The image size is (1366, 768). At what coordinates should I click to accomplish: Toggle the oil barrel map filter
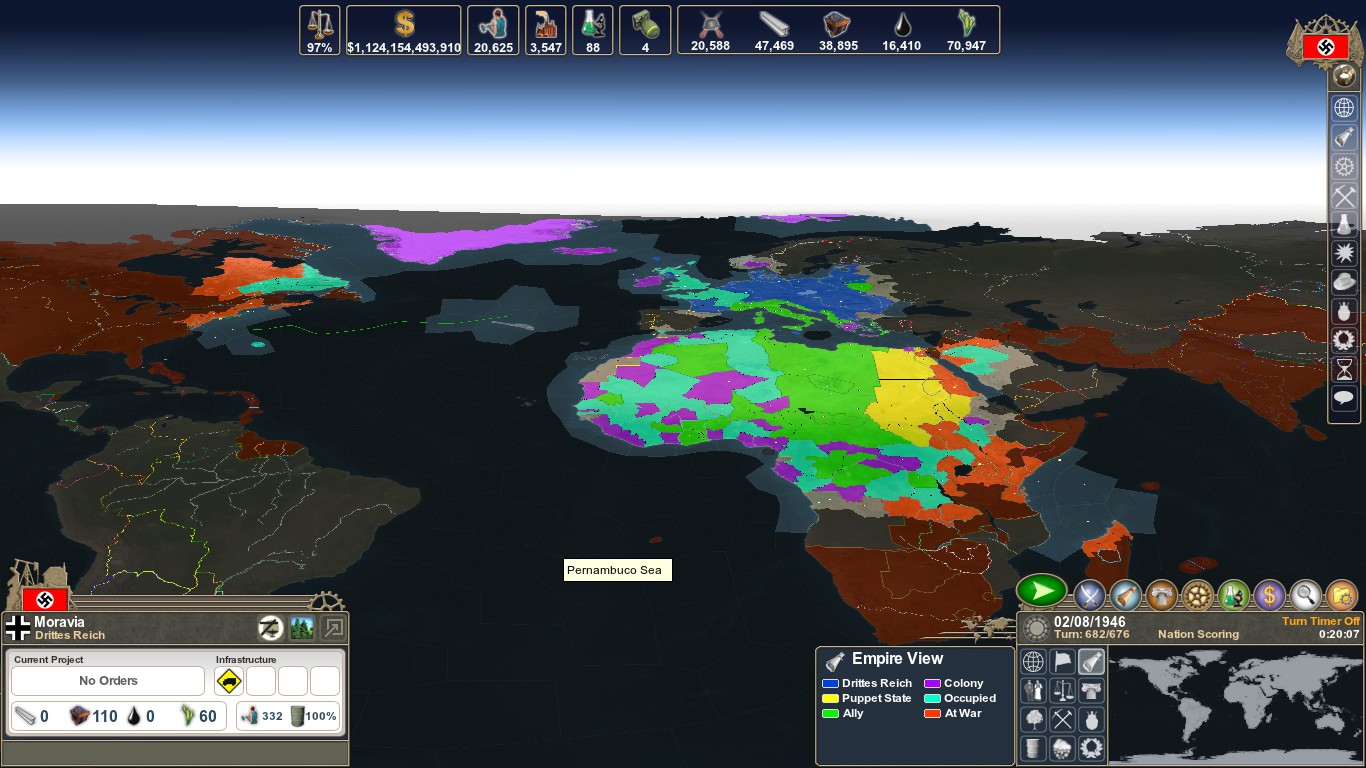point(1033,748)
